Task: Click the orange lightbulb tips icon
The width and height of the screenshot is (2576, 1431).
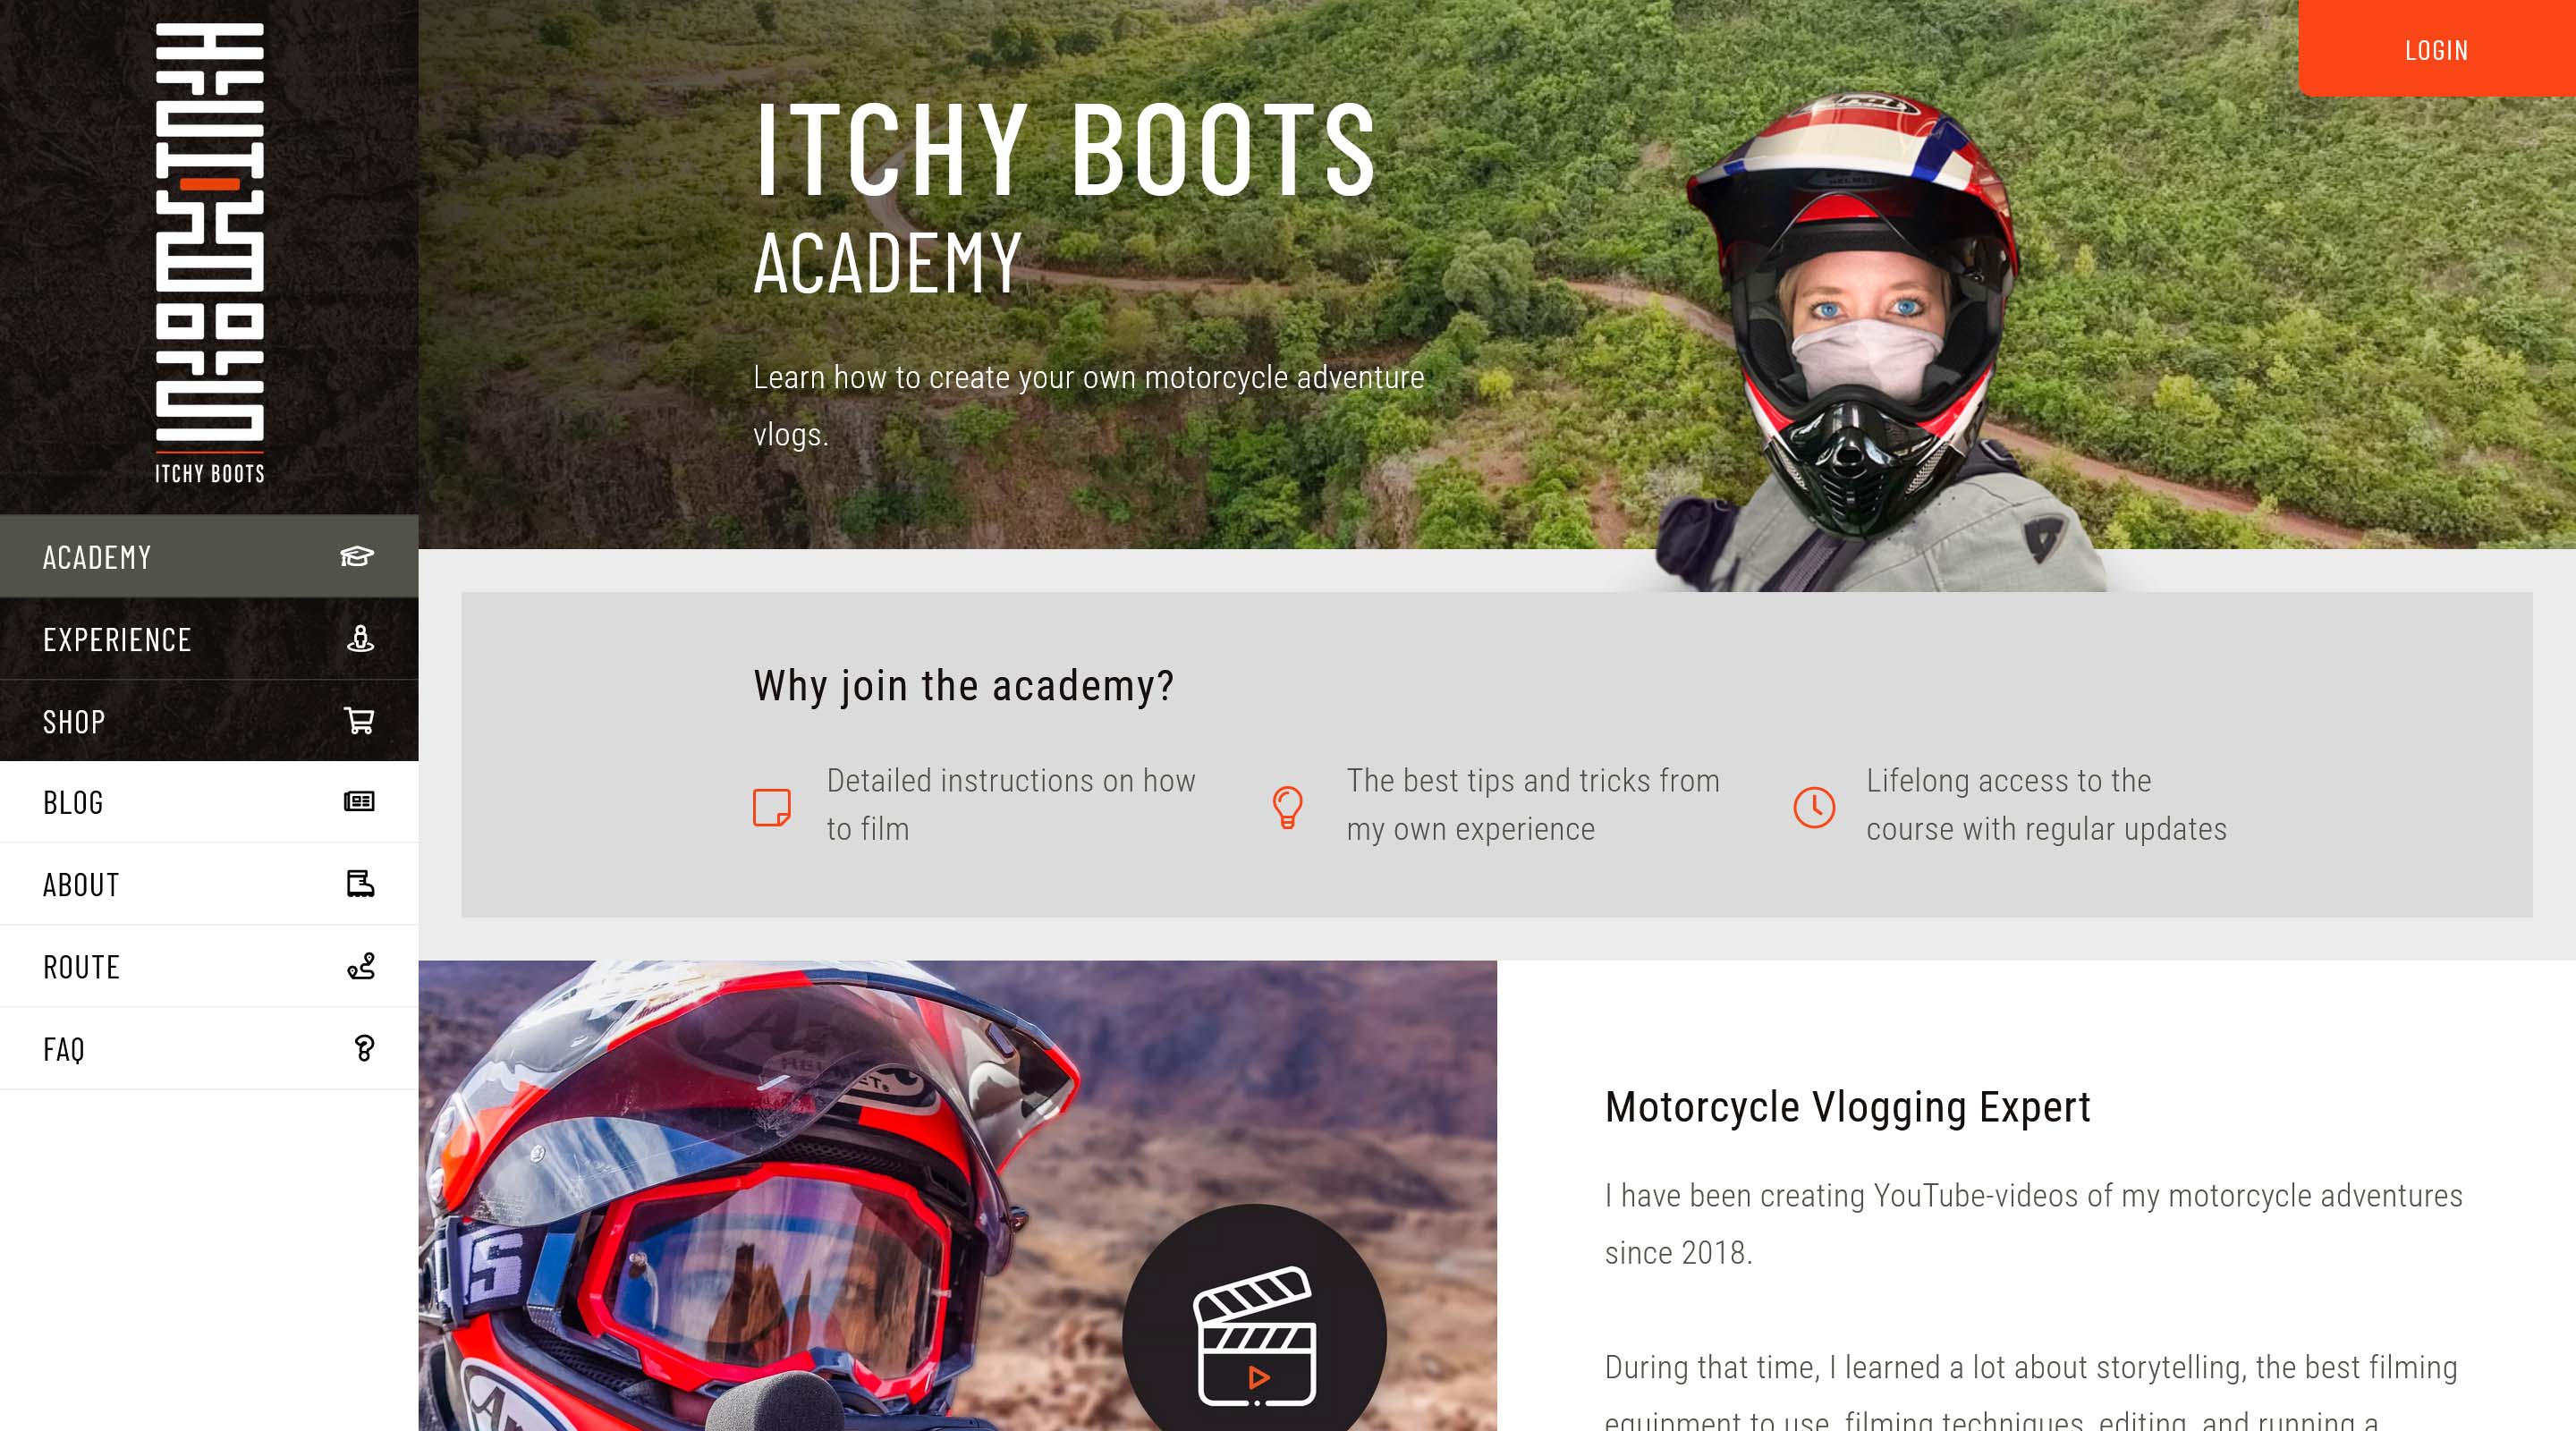Action: 1288,807
